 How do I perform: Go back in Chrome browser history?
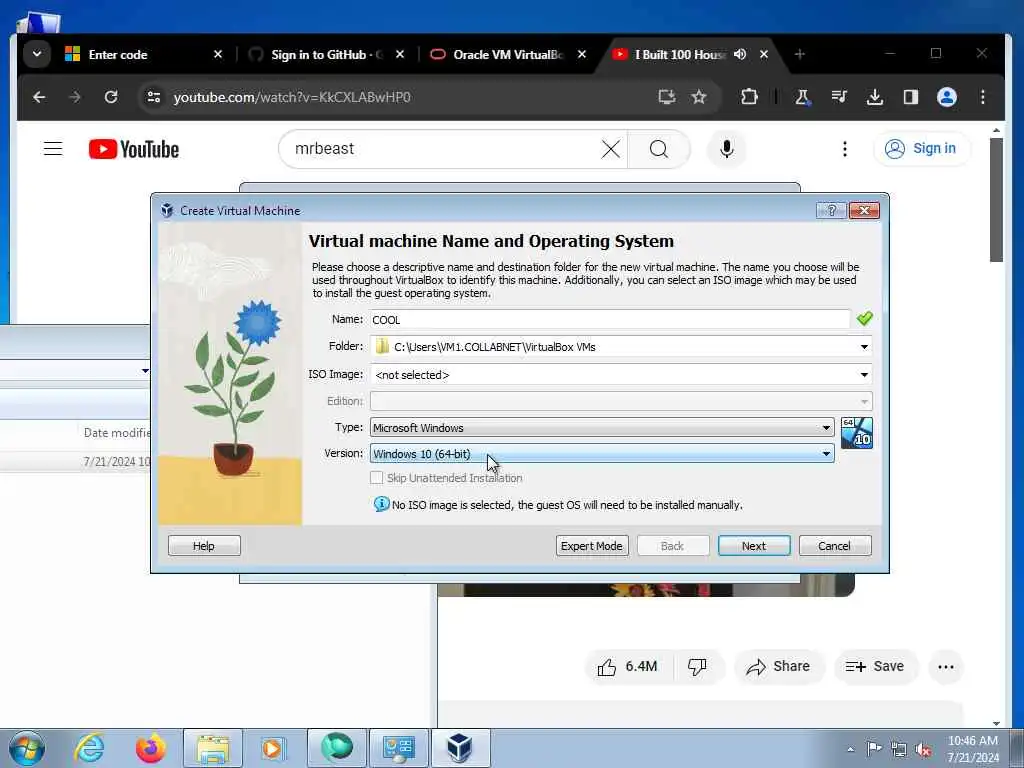pos(39,97)
